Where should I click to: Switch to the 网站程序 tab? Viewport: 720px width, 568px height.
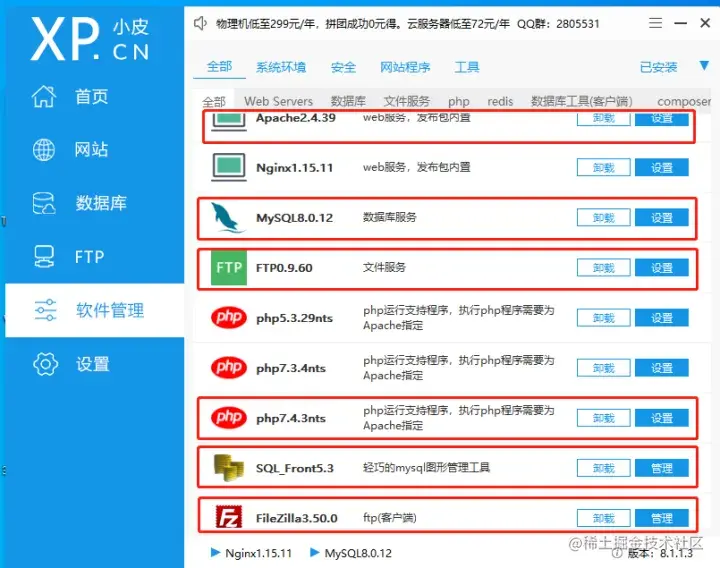[x=405, y=67]
